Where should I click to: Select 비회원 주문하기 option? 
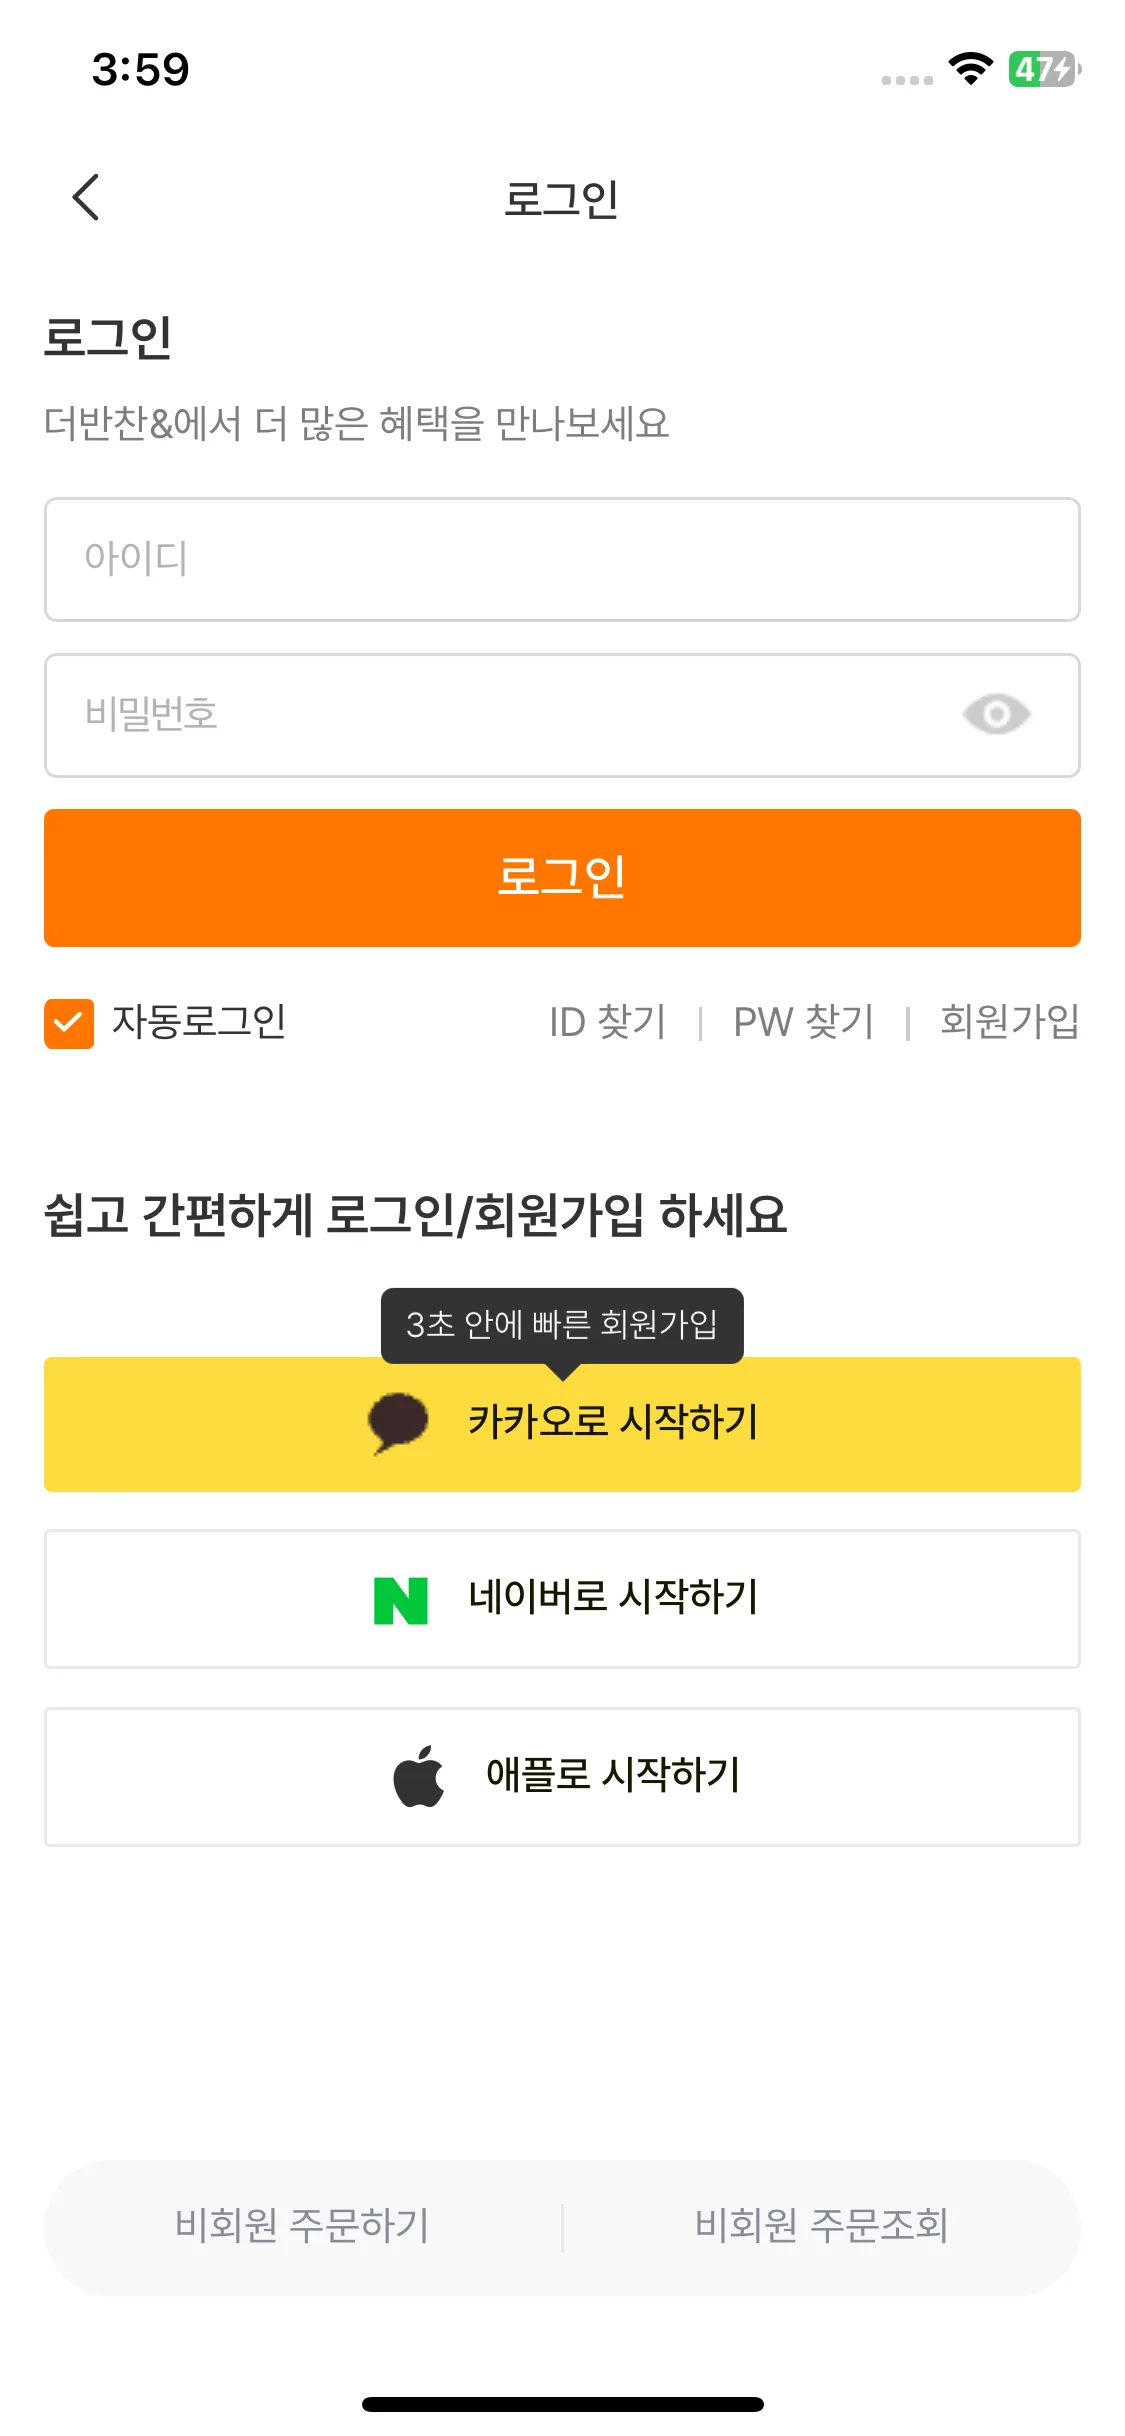point(302,2226)
